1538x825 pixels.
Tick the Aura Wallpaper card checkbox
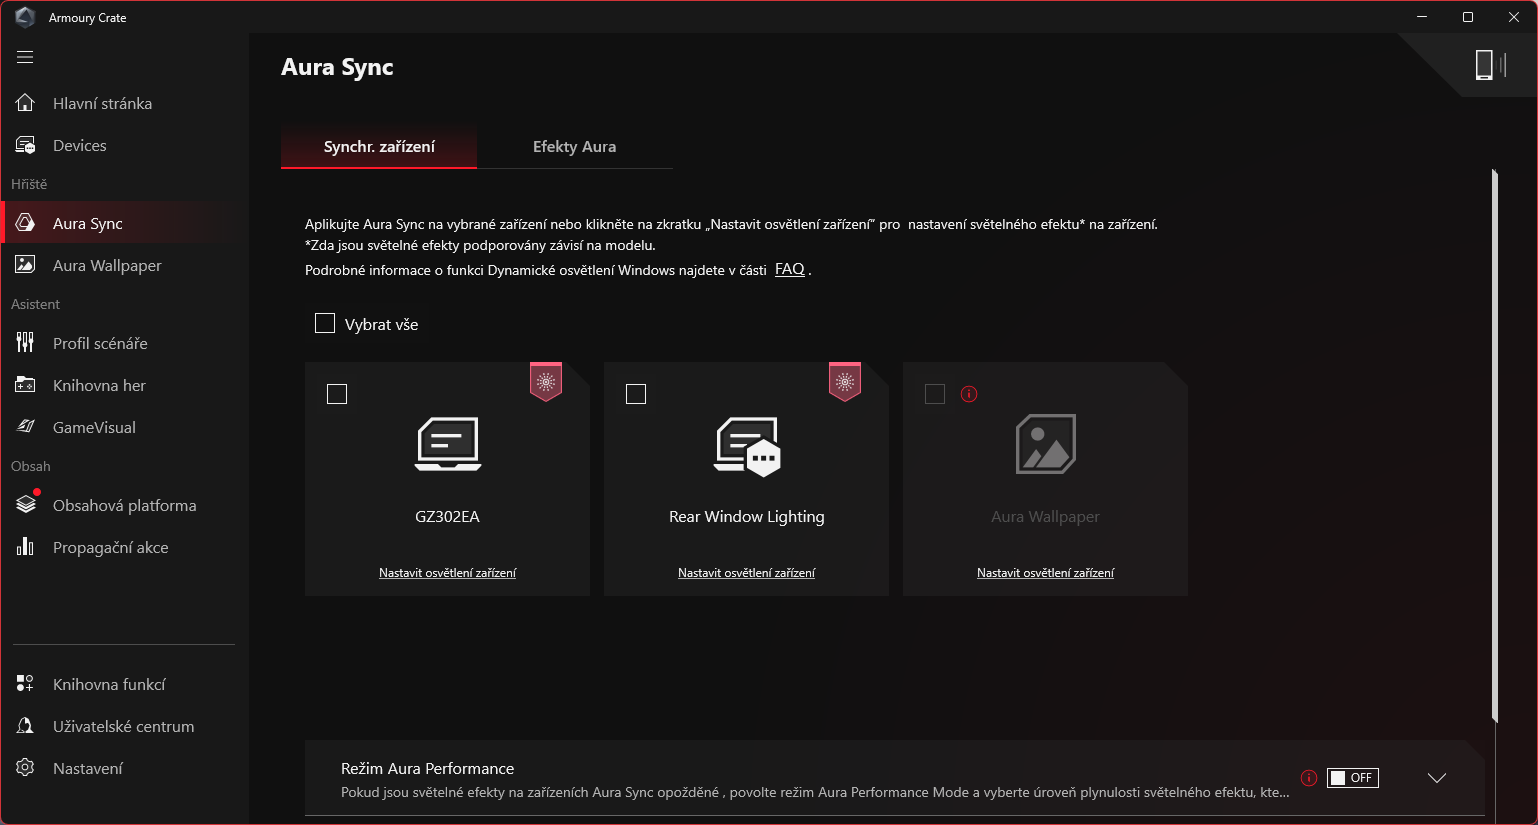935,394
